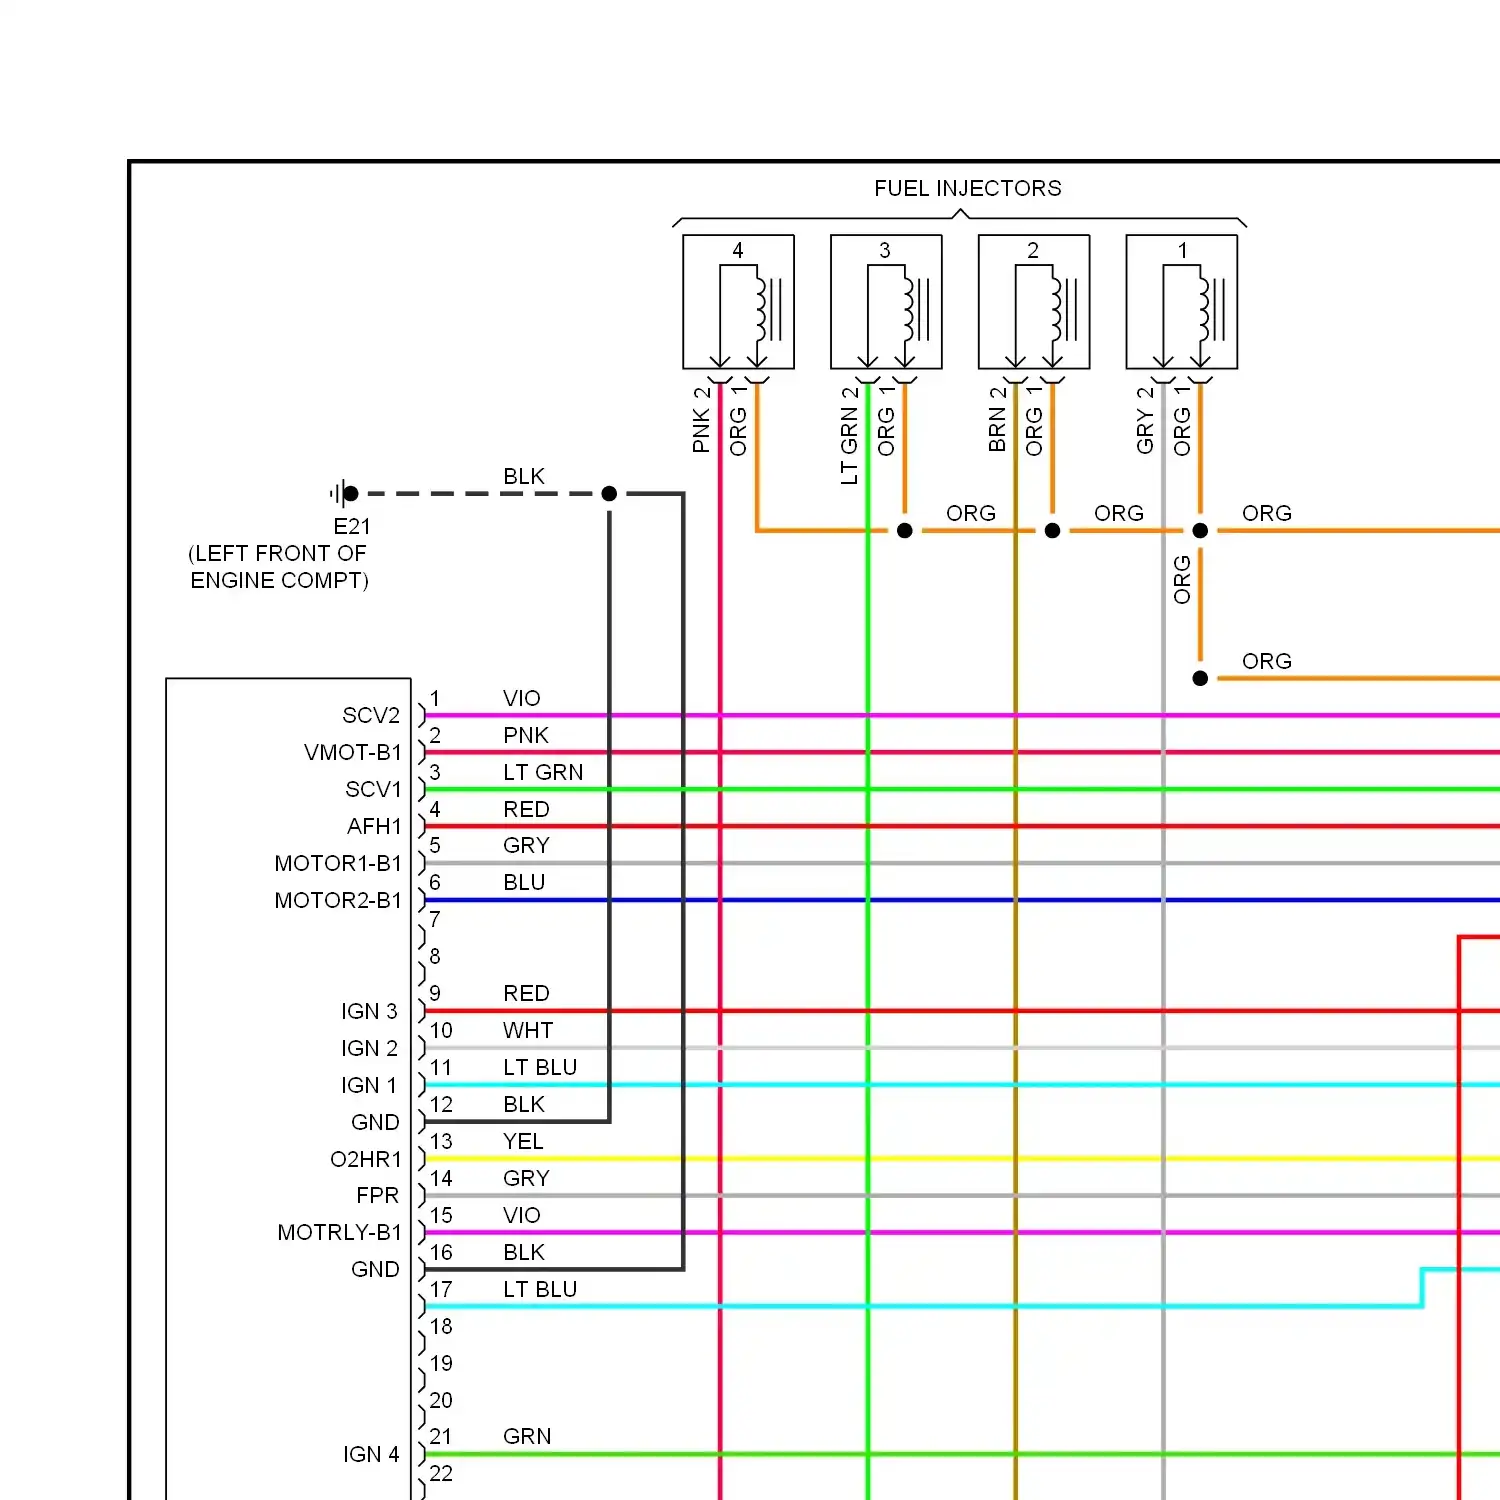Click the PNK wire label on pin 2
The width and height of the screenshot is (1500, 1500).
click(x=526, y=735)
